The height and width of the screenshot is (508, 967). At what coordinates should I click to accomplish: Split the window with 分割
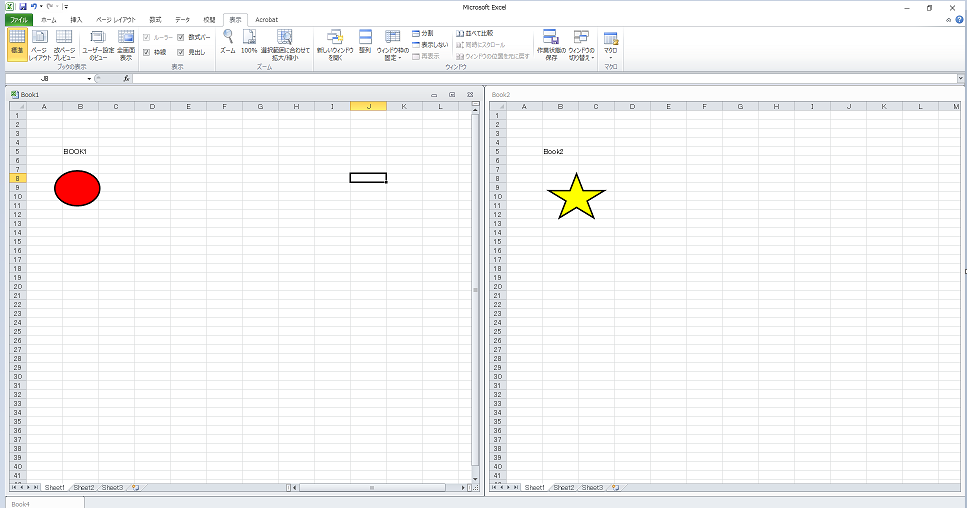[x=423, y=33]
